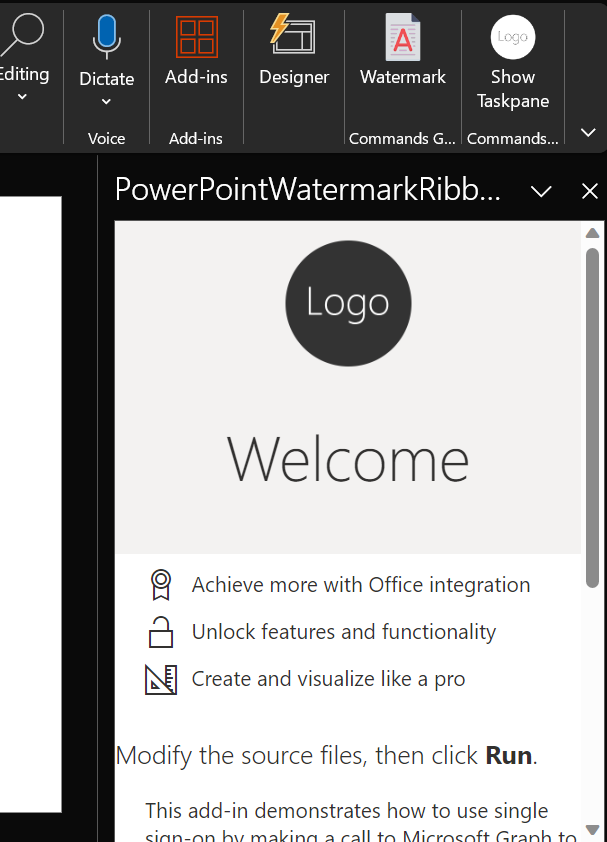The width and height of the screenshot is (607, 842).
Task: Click the taskpane scrollbar down arrow
Action: tap(592, 830)
